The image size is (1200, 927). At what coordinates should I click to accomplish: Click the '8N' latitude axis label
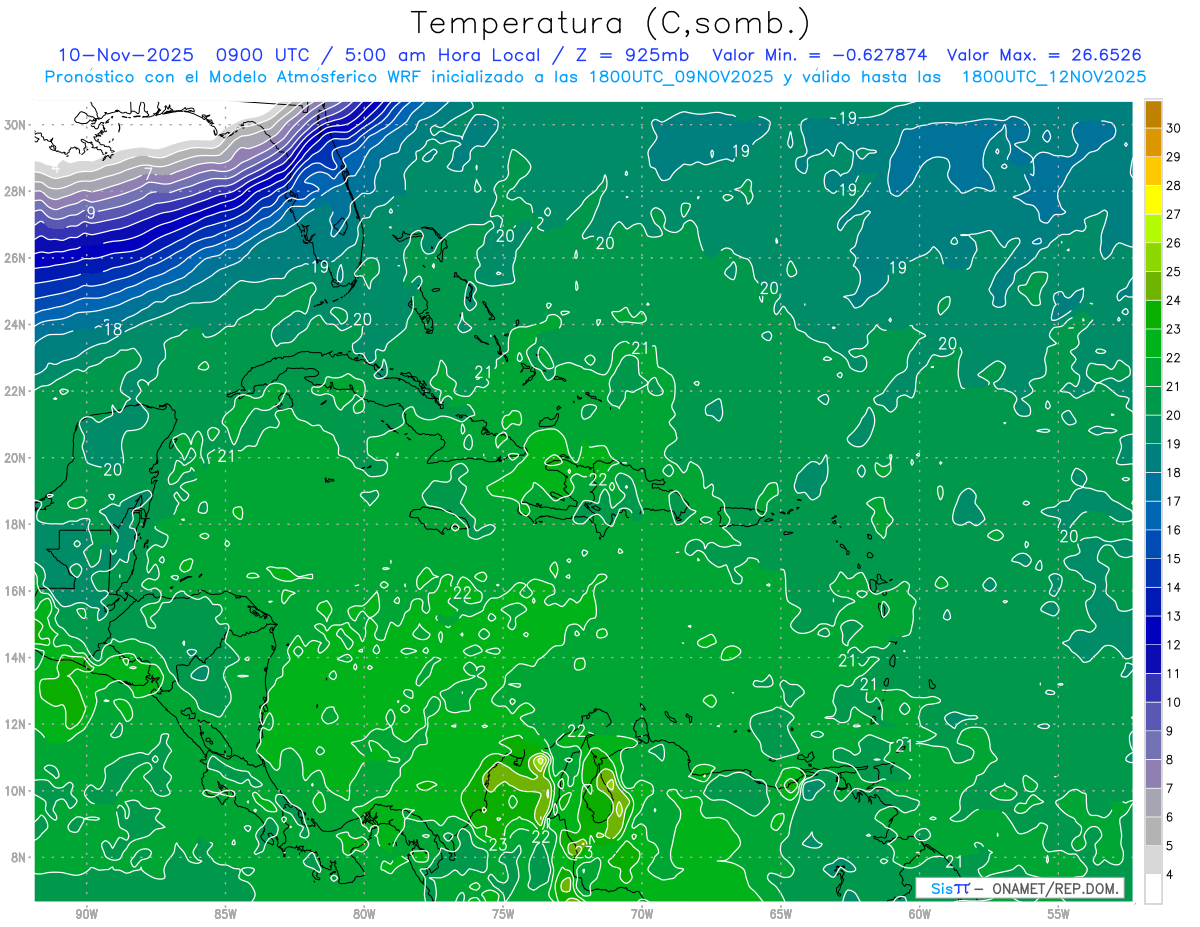click(x=19, y=857)
